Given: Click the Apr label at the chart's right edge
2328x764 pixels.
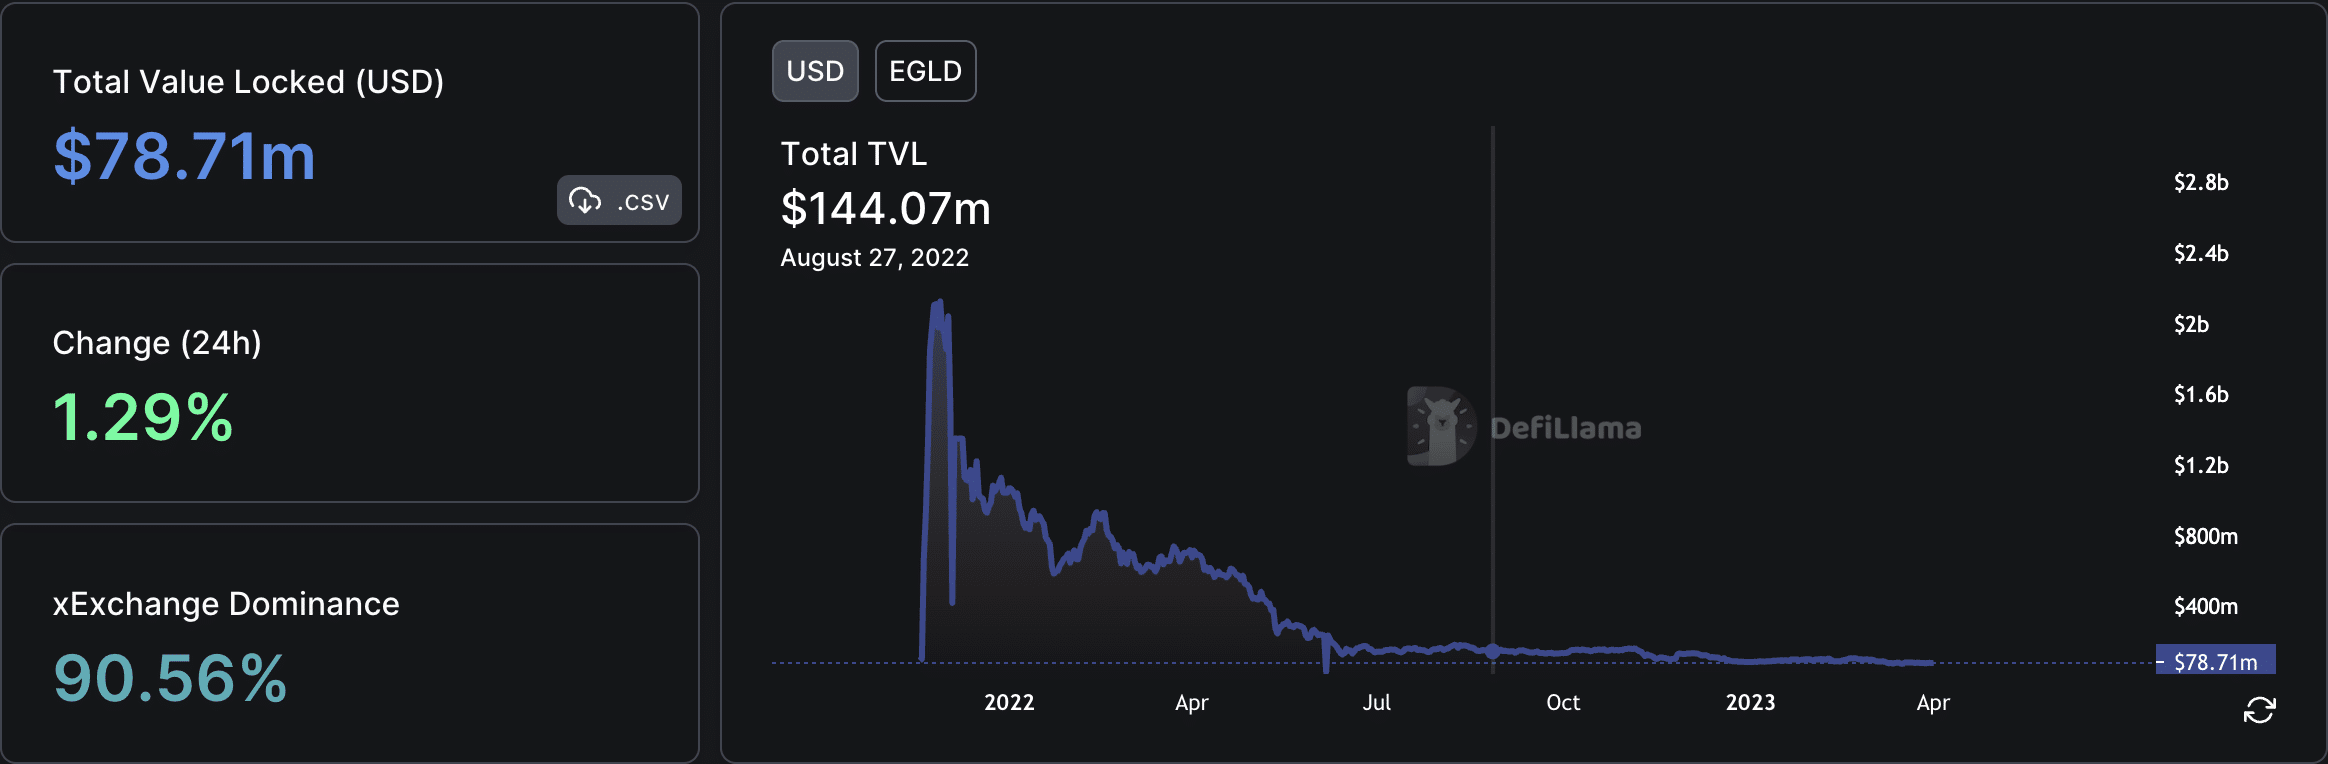Looking at the screenshot, I should [1934, 703].
